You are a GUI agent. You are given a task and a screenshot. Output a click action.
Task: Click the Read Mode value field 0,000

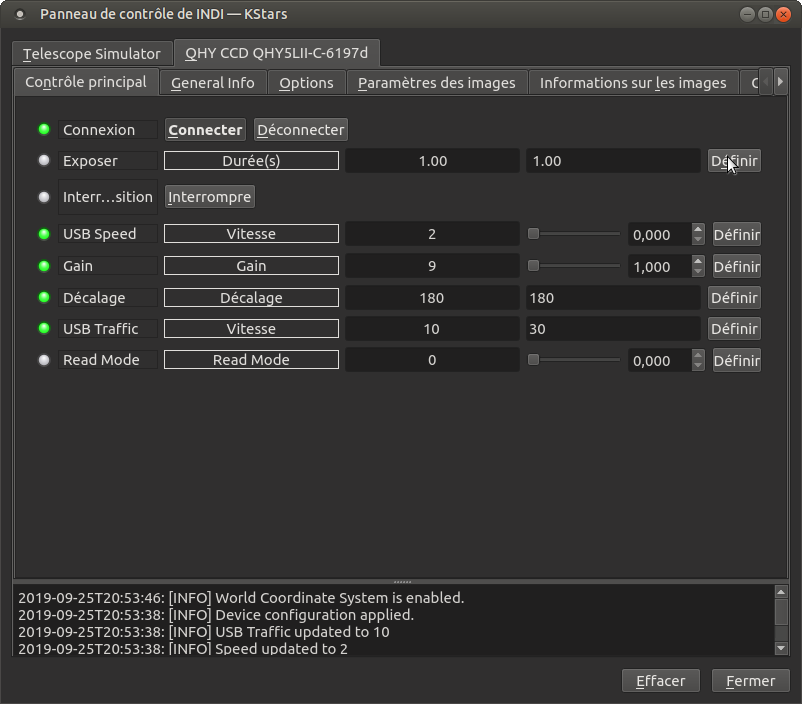point(660,361)
